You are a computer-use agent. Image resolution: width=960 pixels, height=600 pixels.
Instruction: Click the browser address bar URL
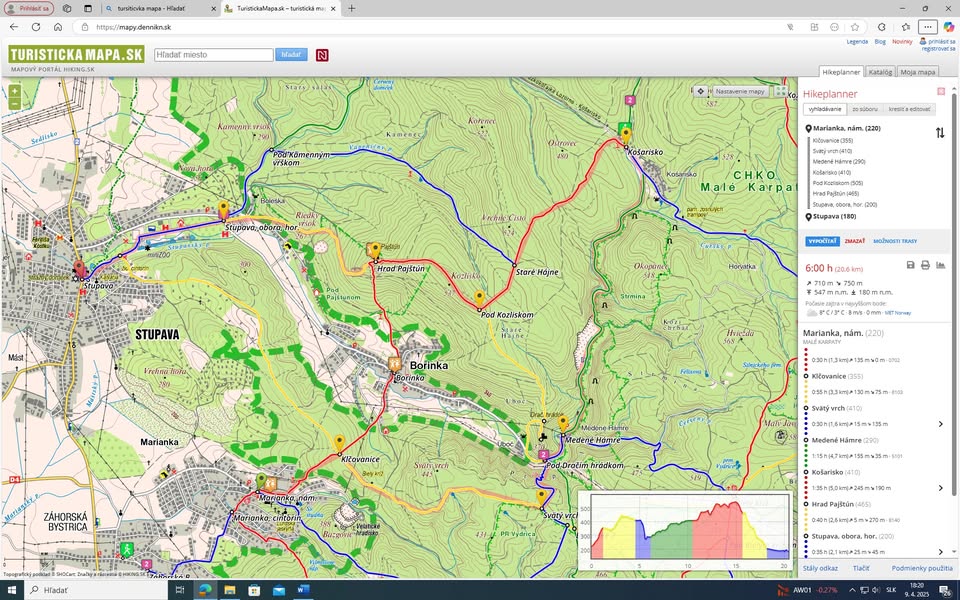[134, 27]
